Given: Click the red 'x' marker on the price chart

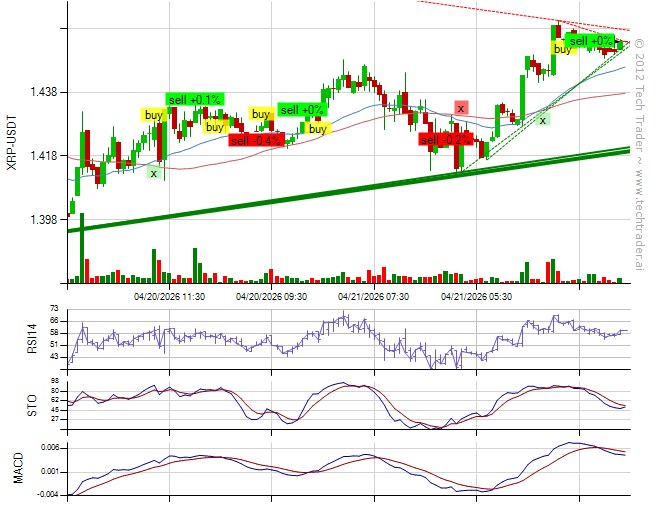Looking at the screenshot, I should 461,108.
